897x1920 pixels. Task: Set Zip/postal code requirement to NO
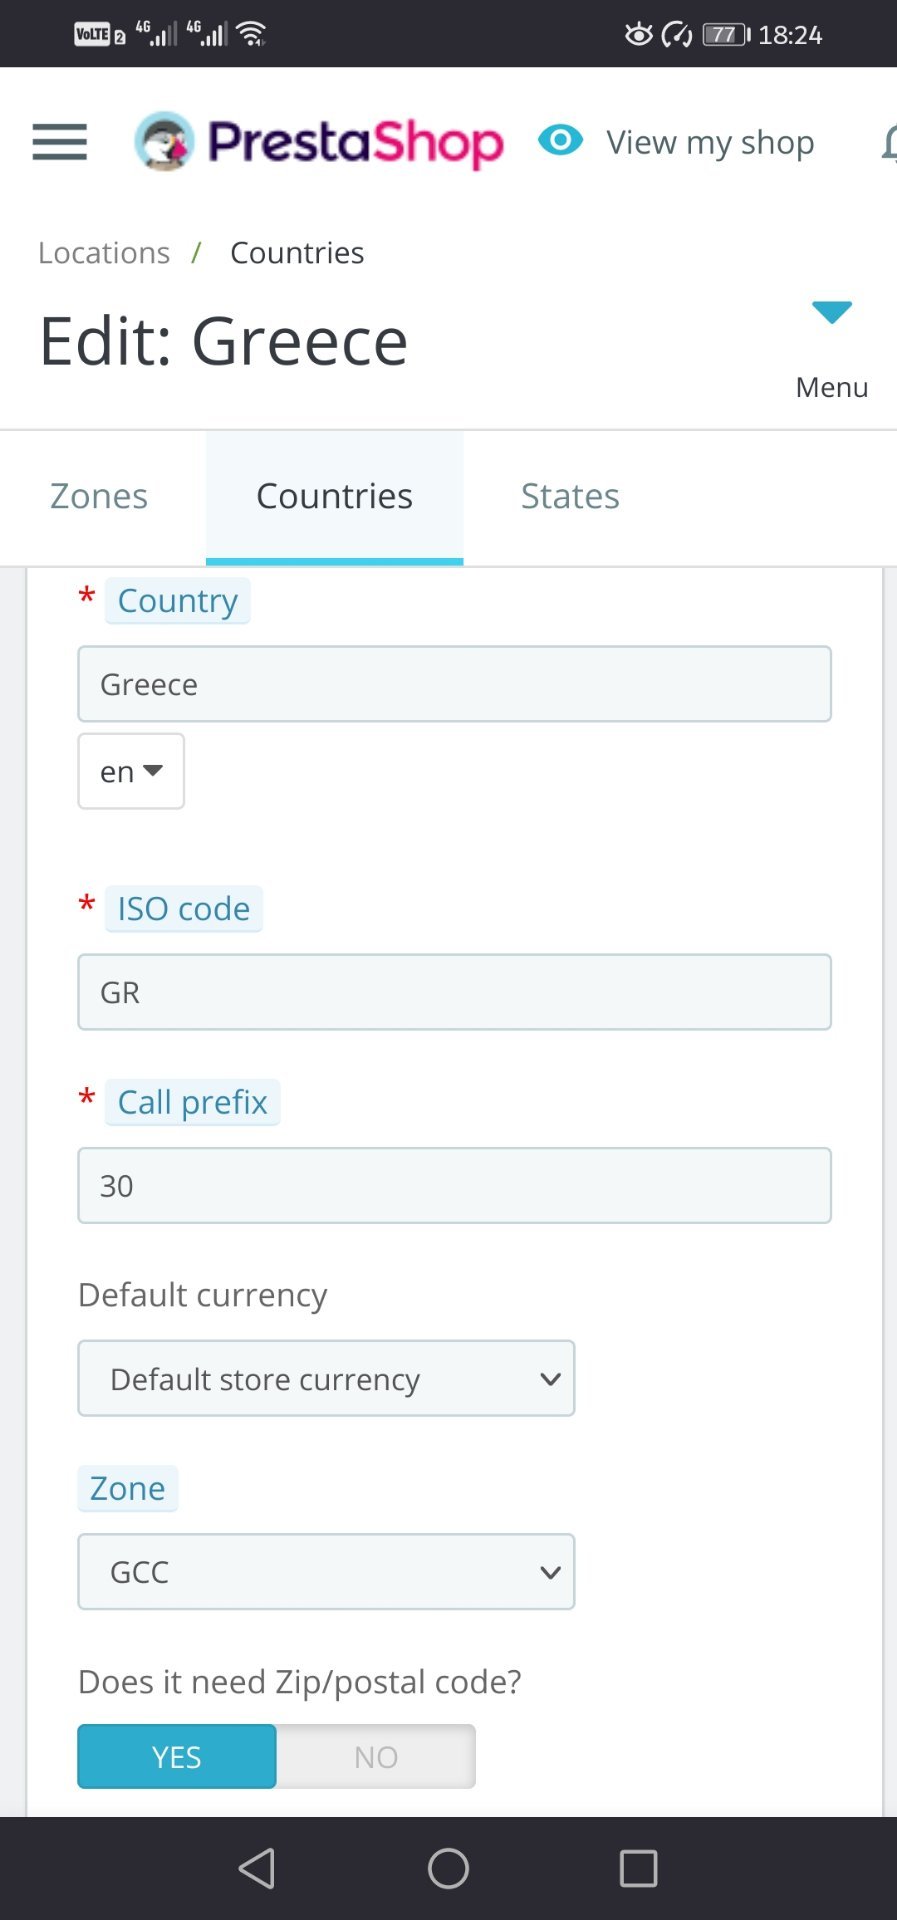(x=376, y=1756)
